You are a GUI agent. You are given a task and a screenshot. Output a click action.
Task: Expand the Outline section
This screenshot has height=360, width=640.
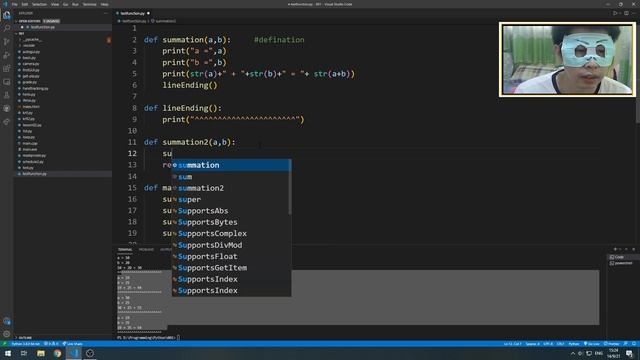pos(24,338)
